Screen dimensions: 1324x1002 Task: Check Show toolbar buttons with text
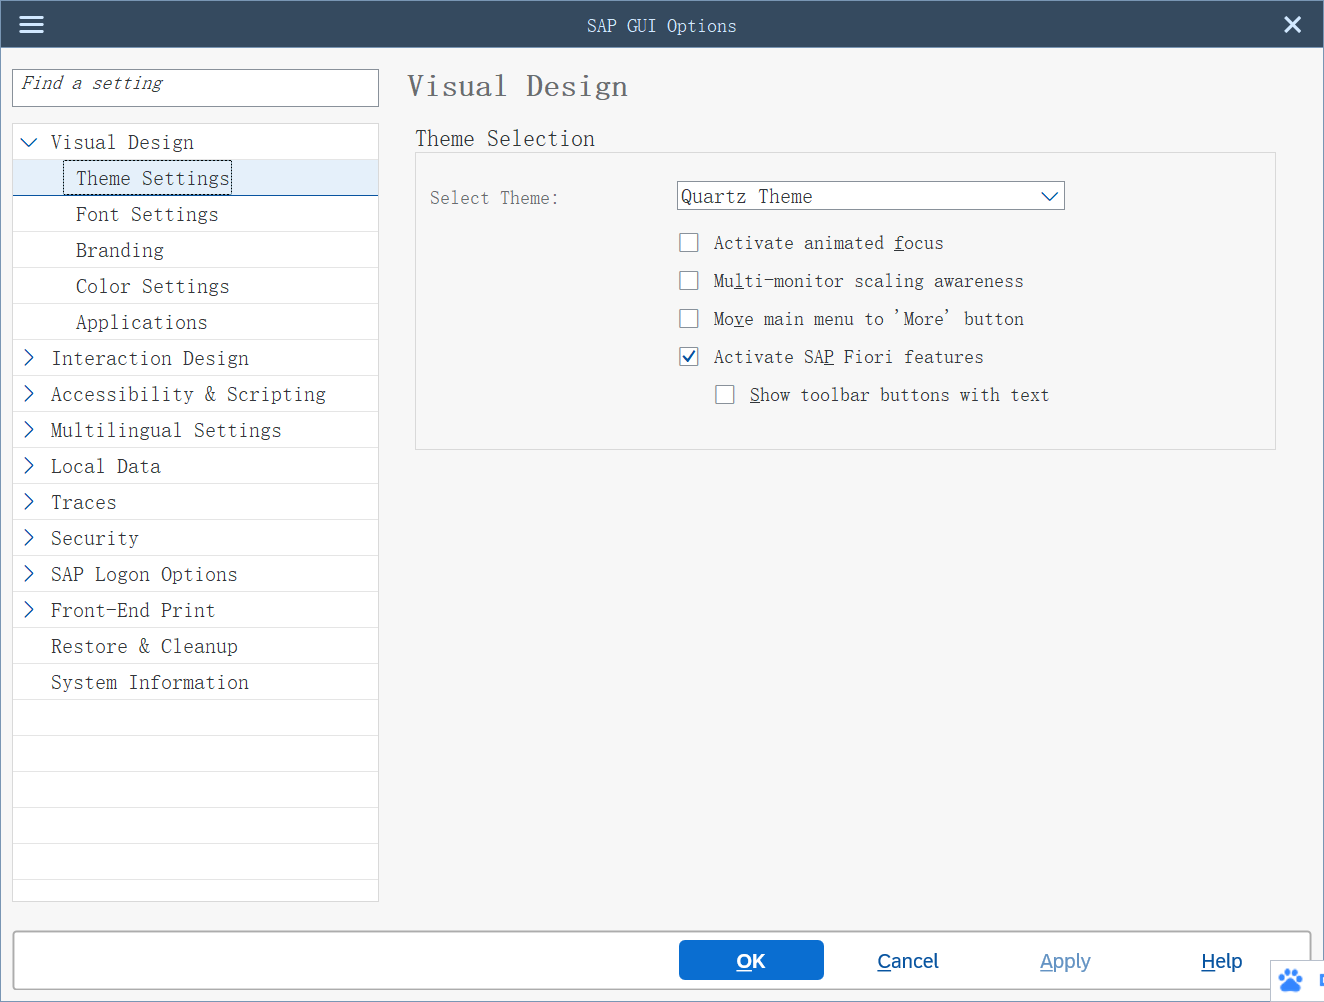pos(724,394)
